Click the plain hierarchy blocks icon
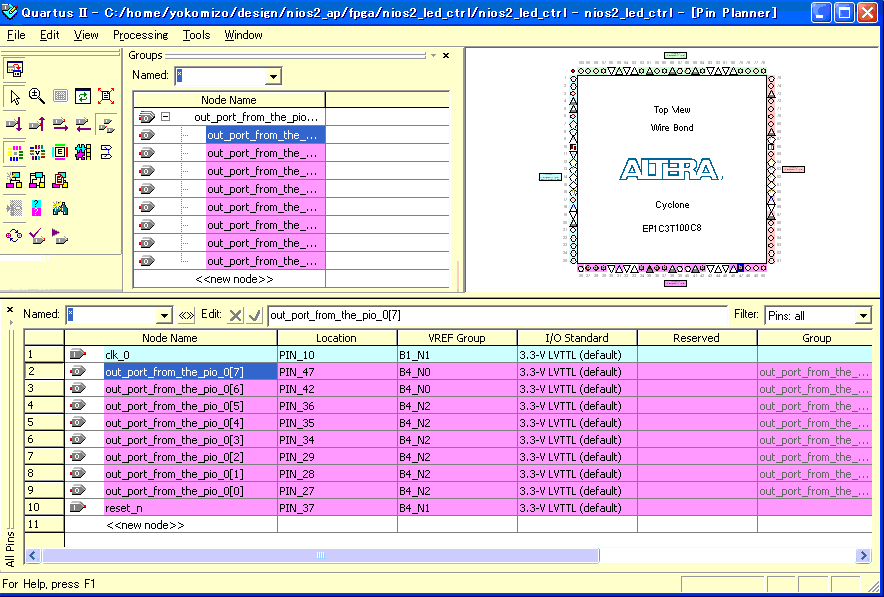 (x=37, y=180)
